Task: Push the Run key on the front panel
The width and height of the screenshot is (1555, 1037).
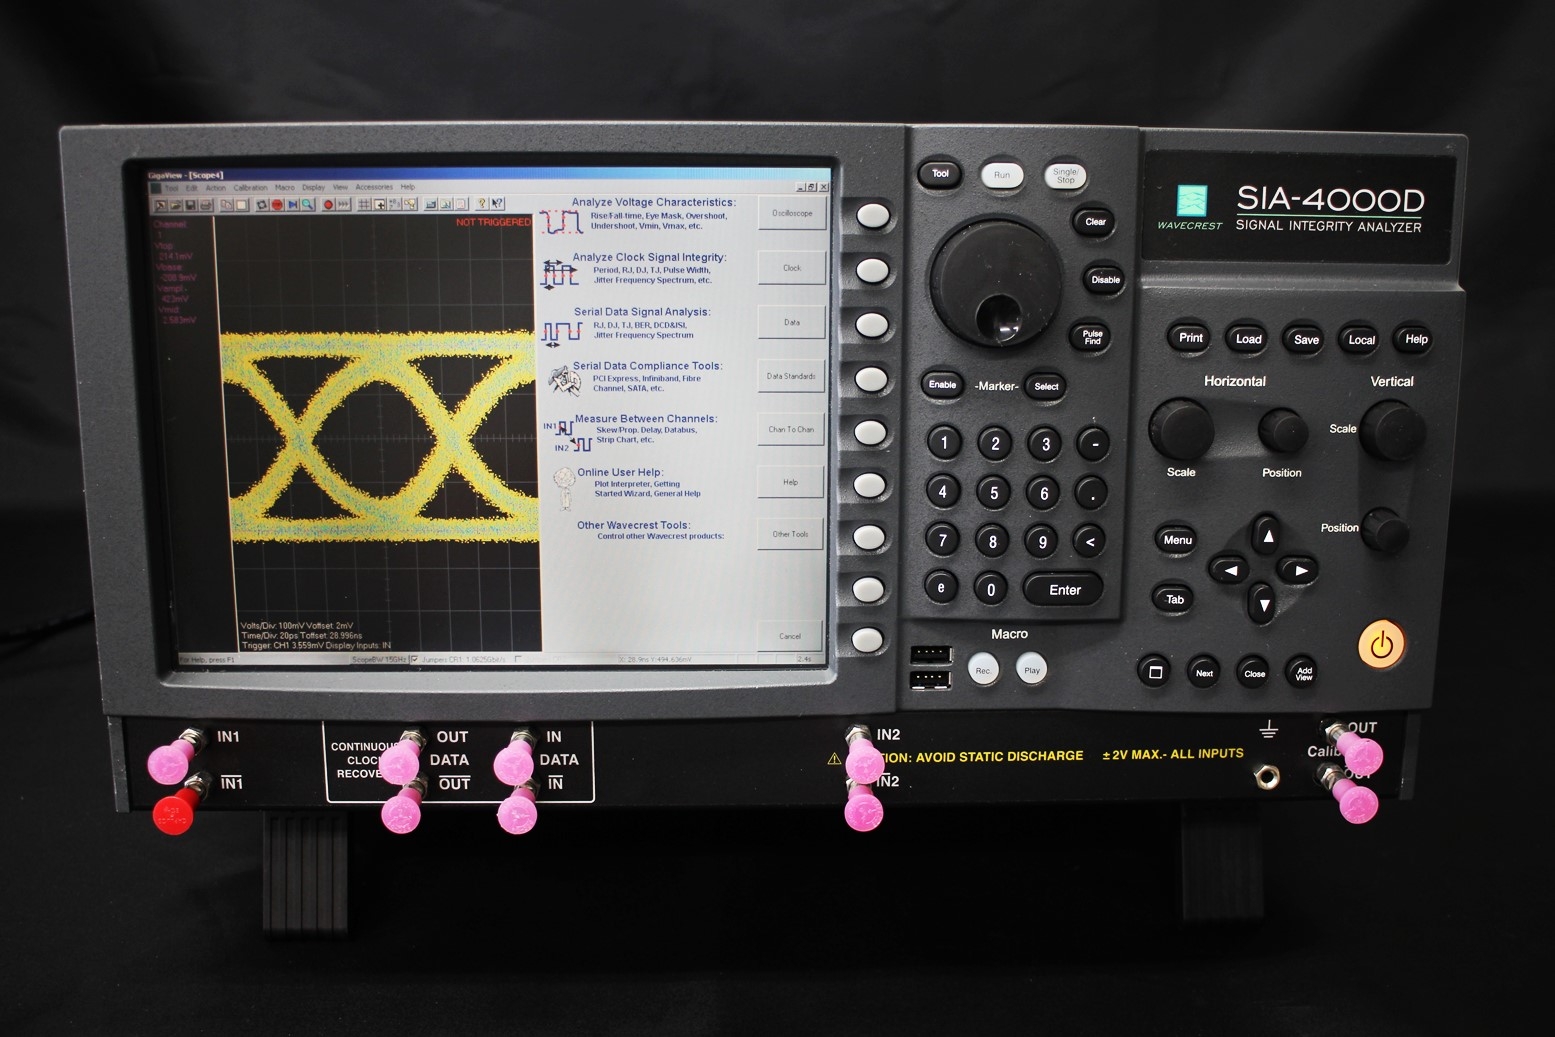Action: click(x=1002, y=175)
